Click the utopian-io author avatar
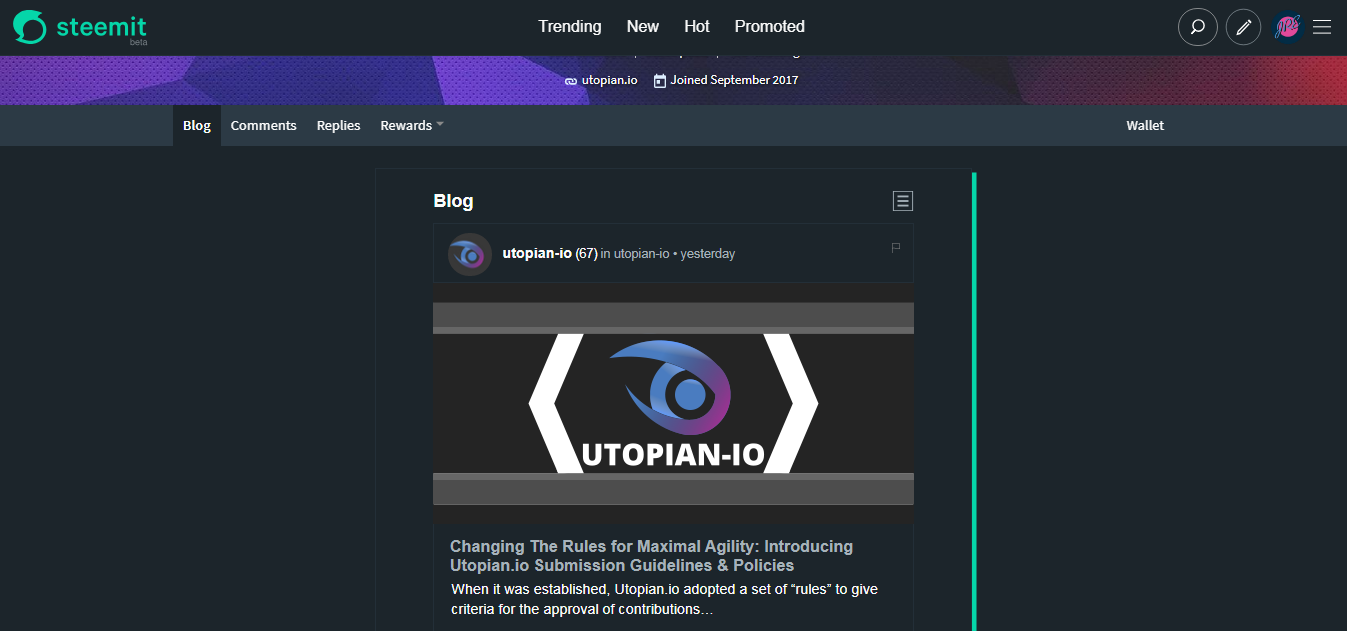 tap(469, 254)
